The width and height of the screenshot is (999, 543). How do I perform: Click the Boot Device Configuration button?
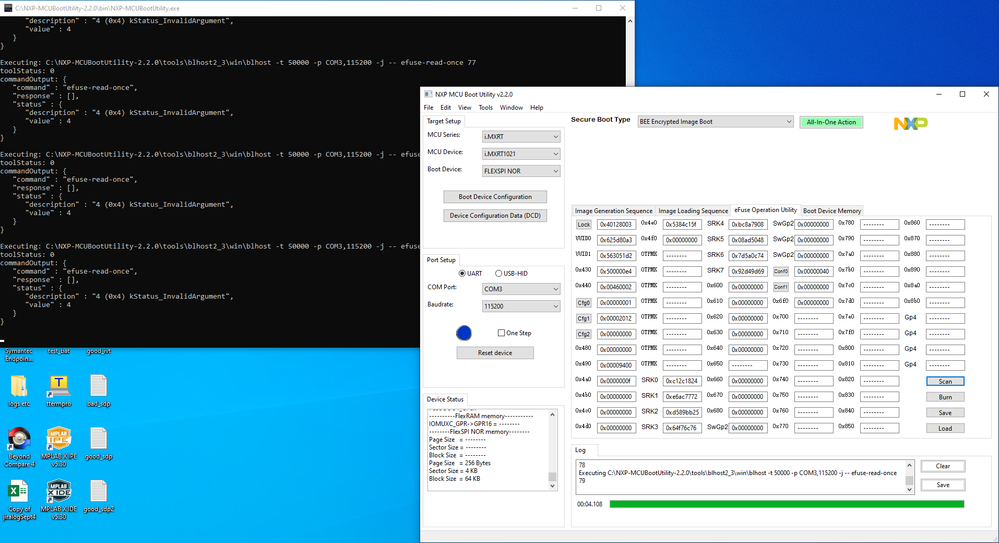click(495, 196)
